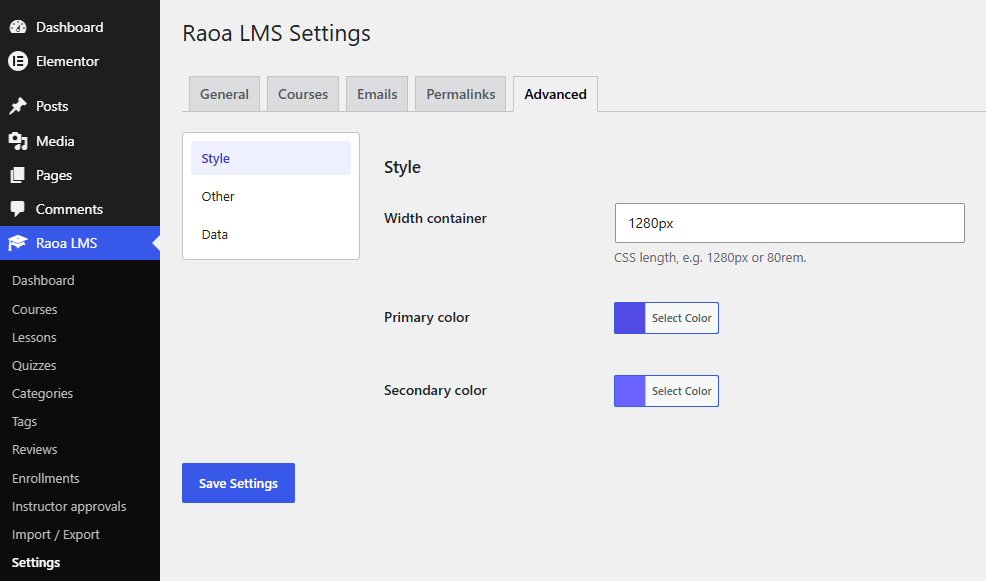Click the Primary color swatch
The width and height of the screenshot is (986, 581).
pyautogui.click(x=629, y=318)
